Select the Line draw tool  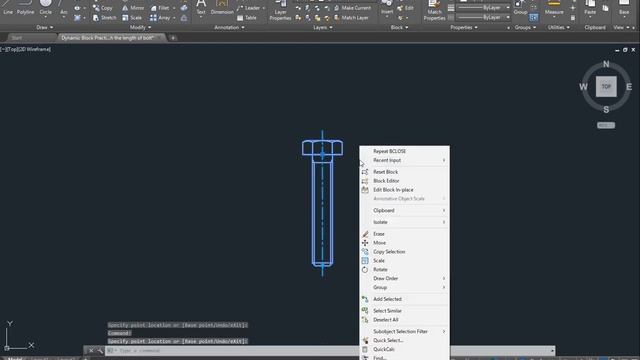(8, 8)
